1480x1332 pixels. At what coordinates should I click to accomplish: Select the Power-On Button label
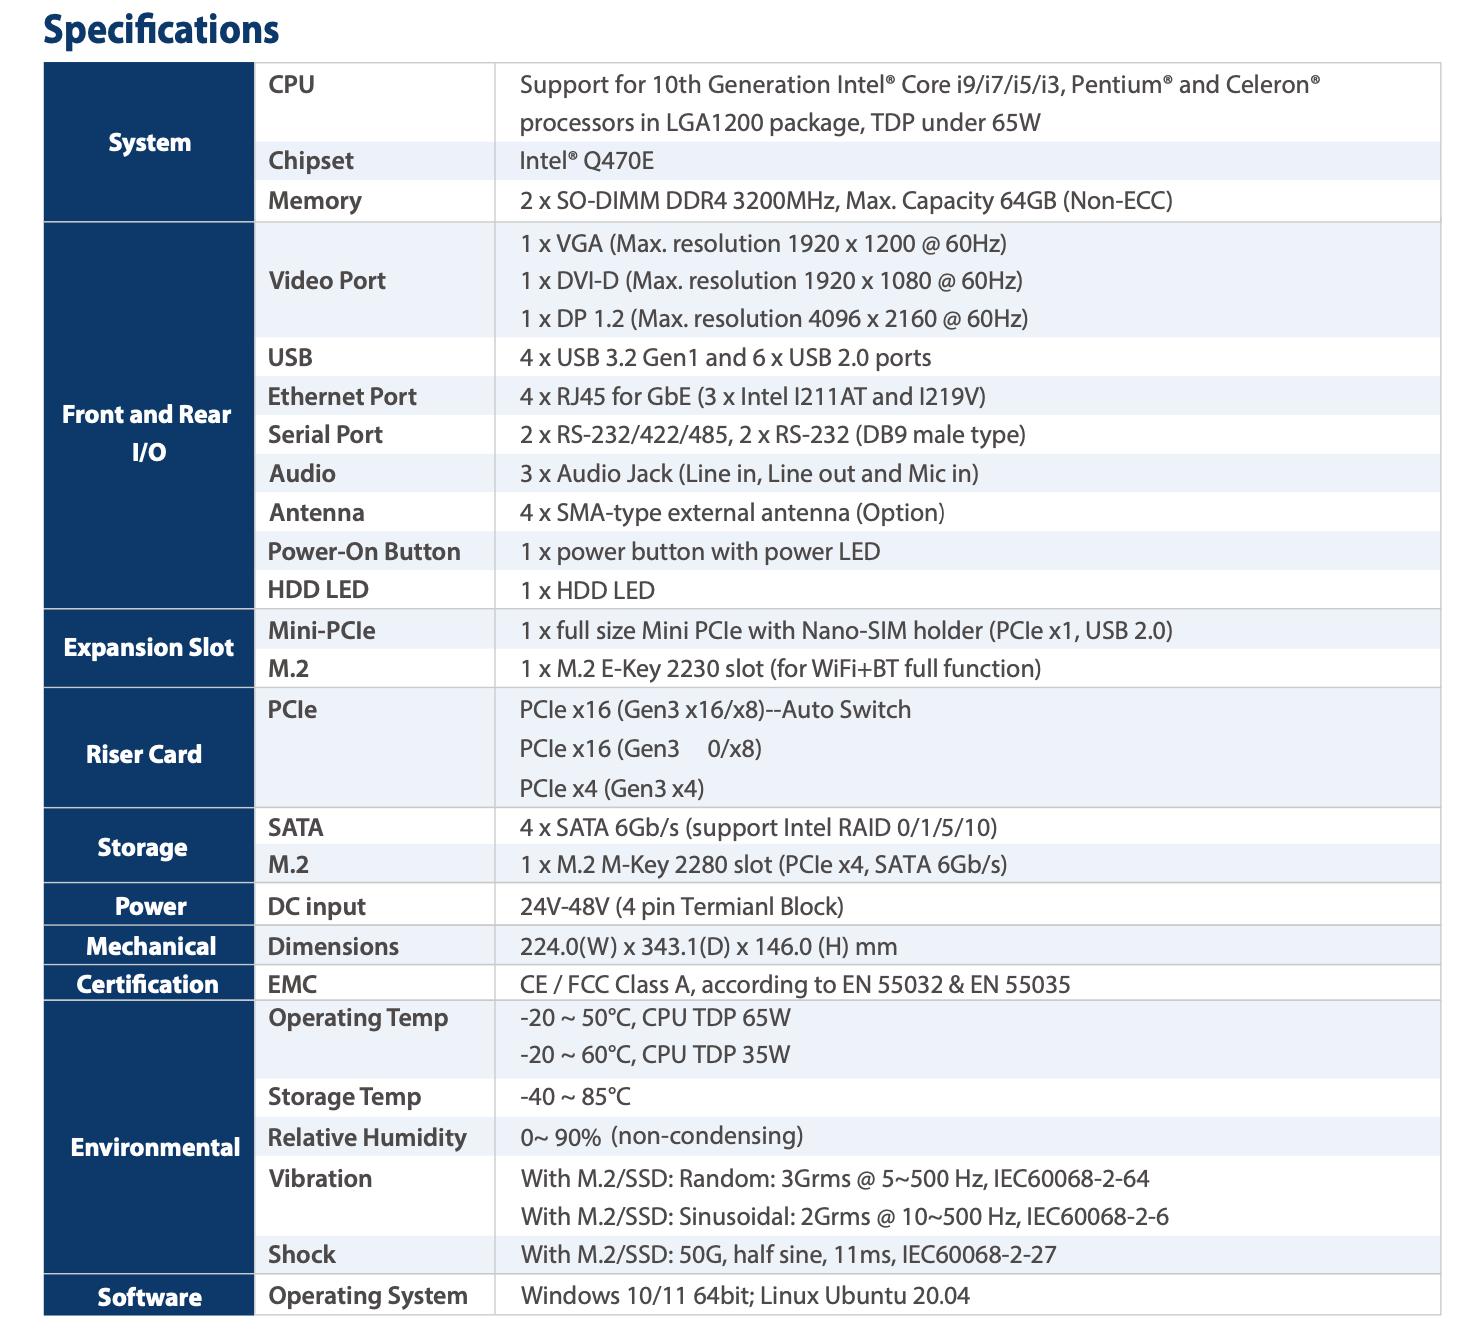pos(364,552)
